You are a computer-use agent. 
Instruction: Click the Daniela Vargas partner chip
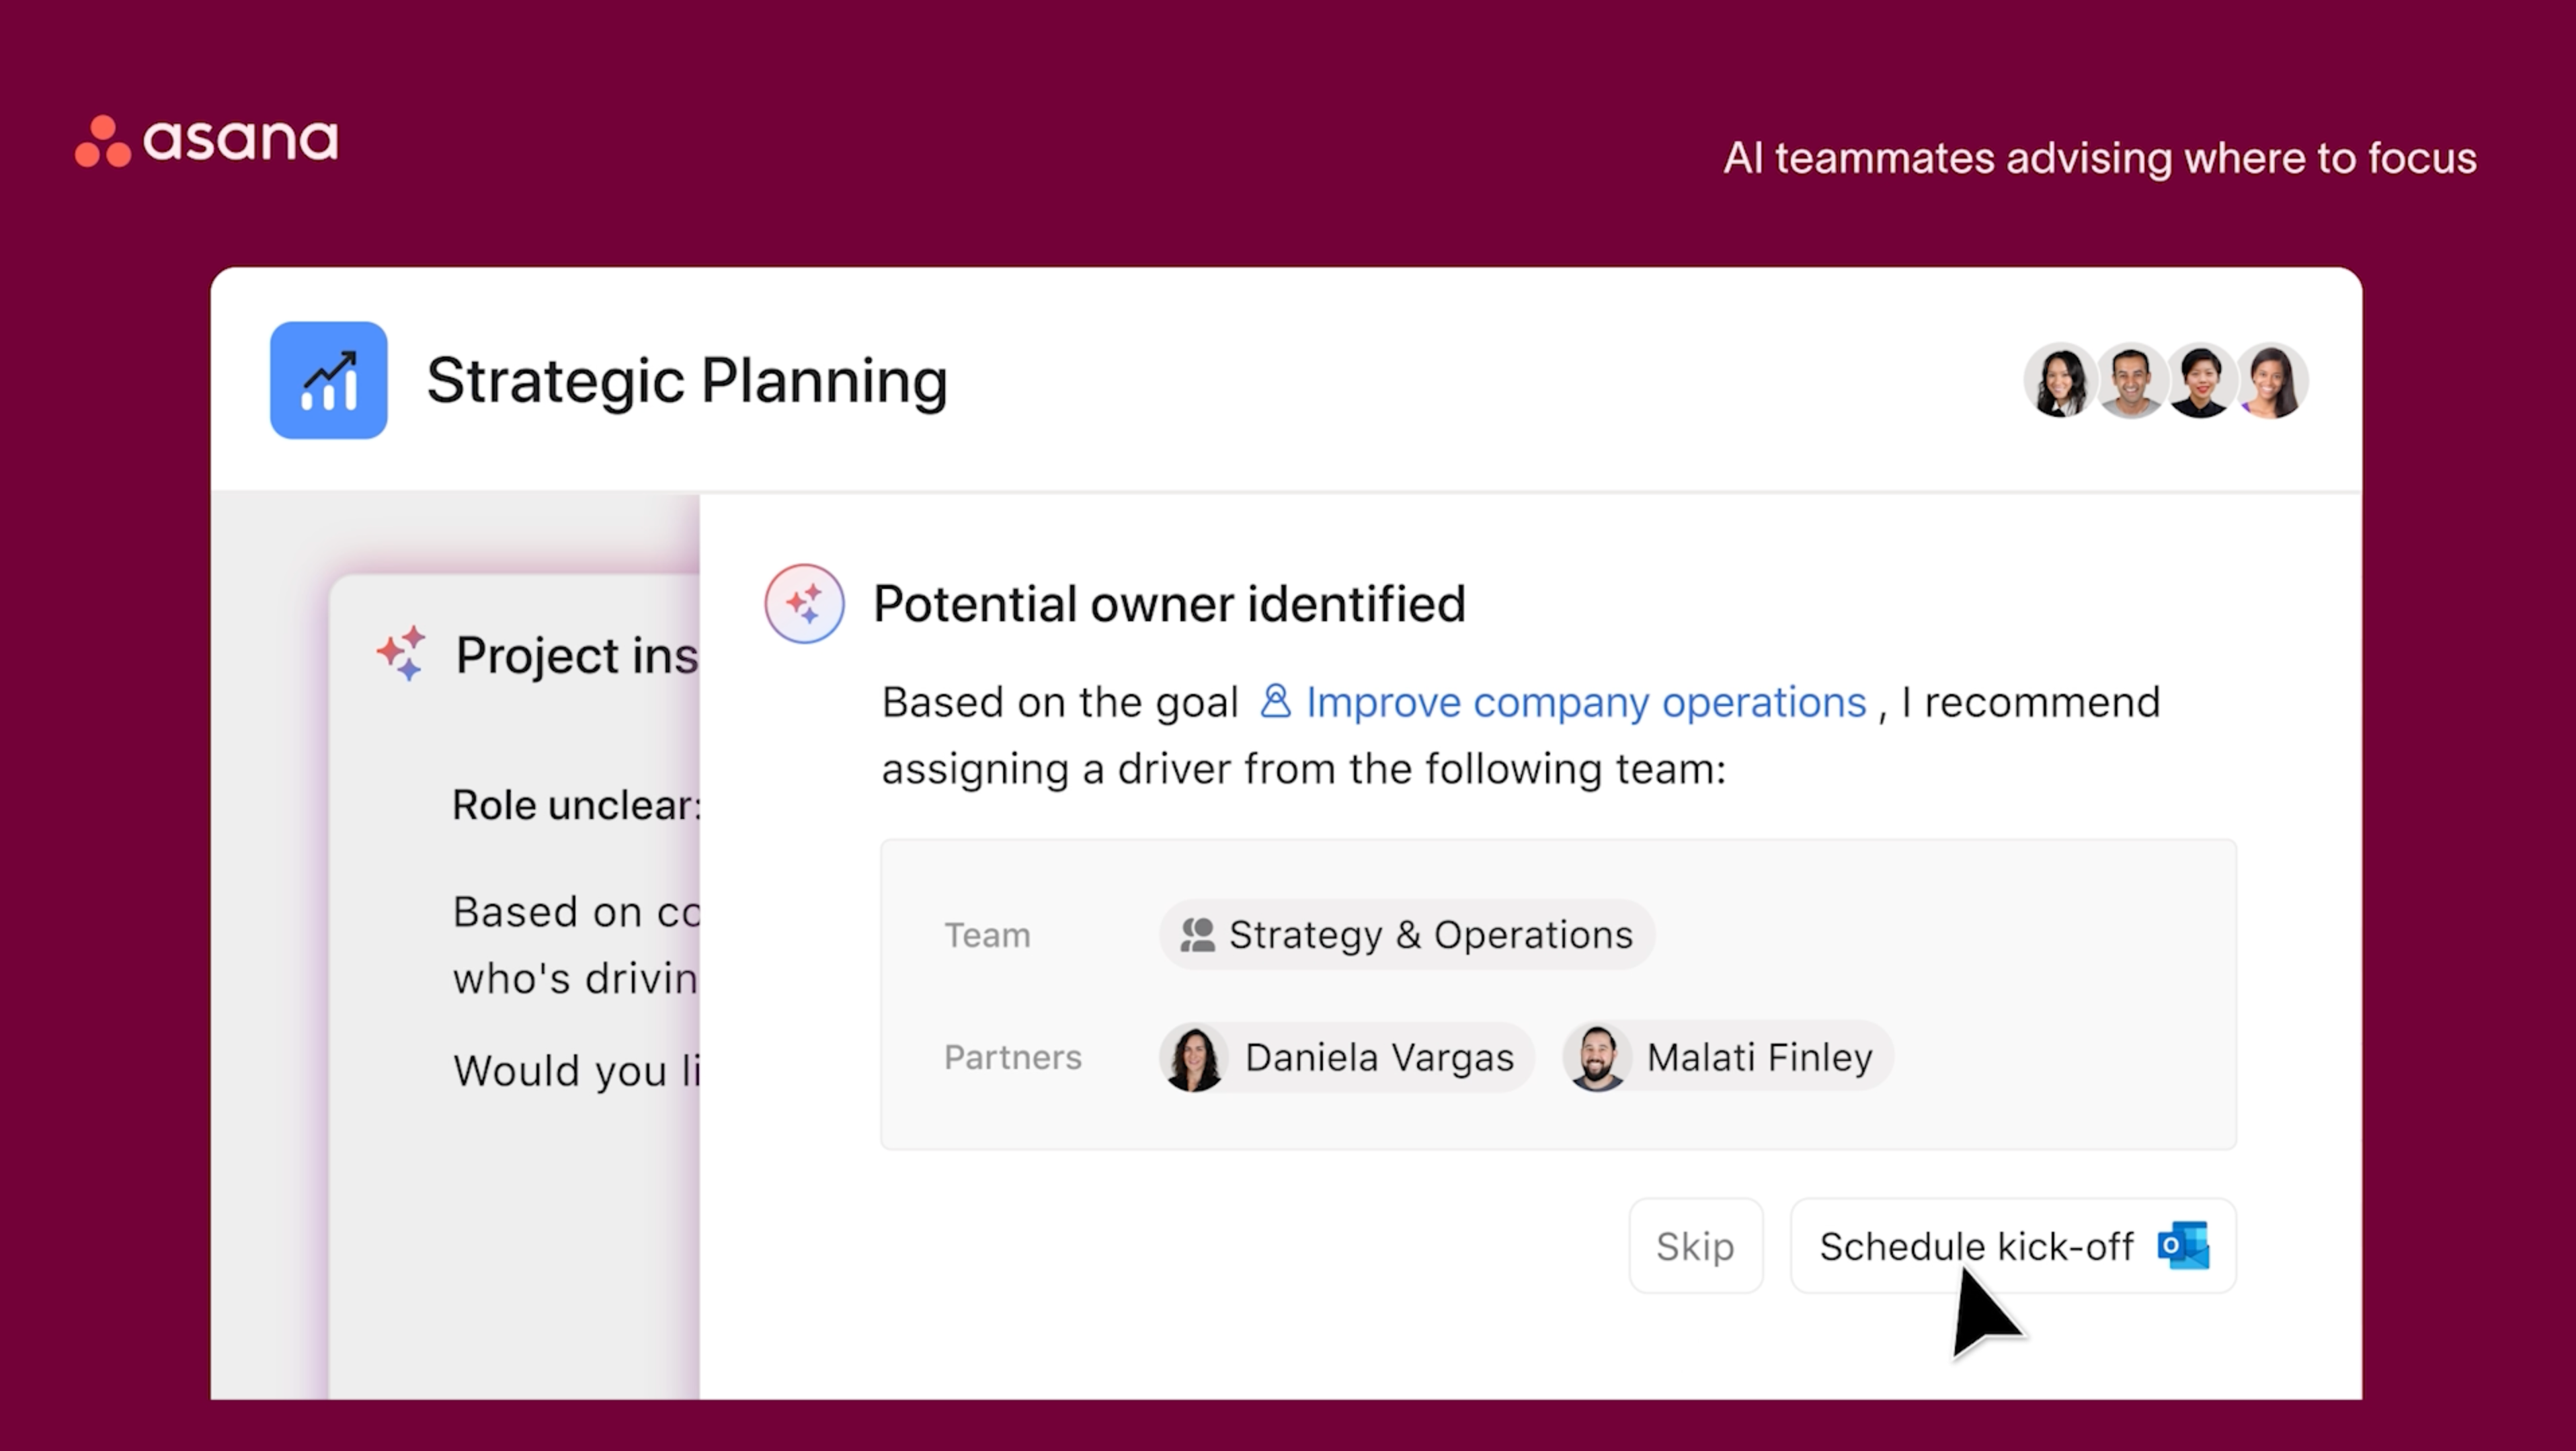point(1346,1057)
